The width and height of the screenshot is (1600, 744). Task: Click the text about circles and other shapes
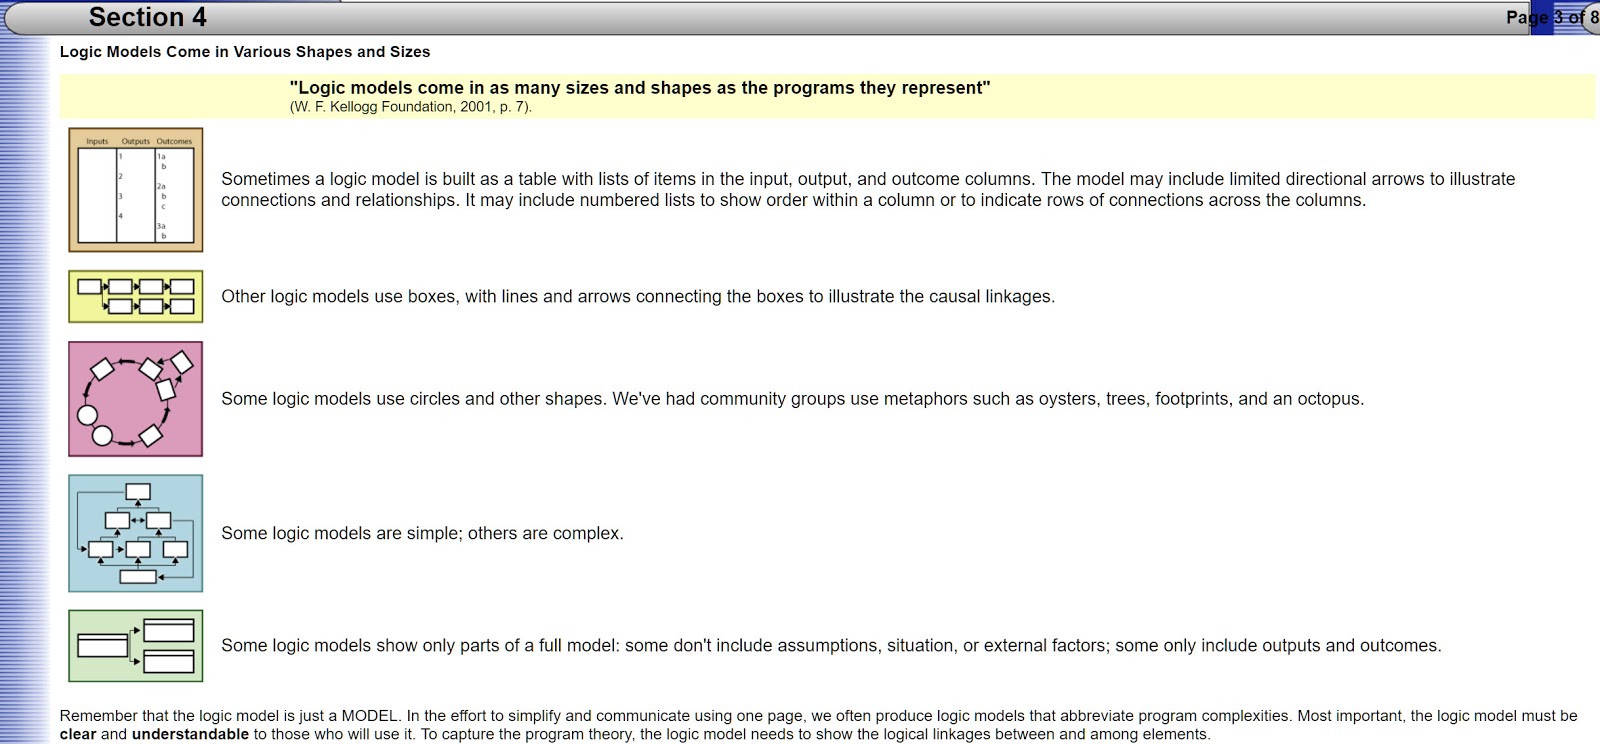point(792,399)
